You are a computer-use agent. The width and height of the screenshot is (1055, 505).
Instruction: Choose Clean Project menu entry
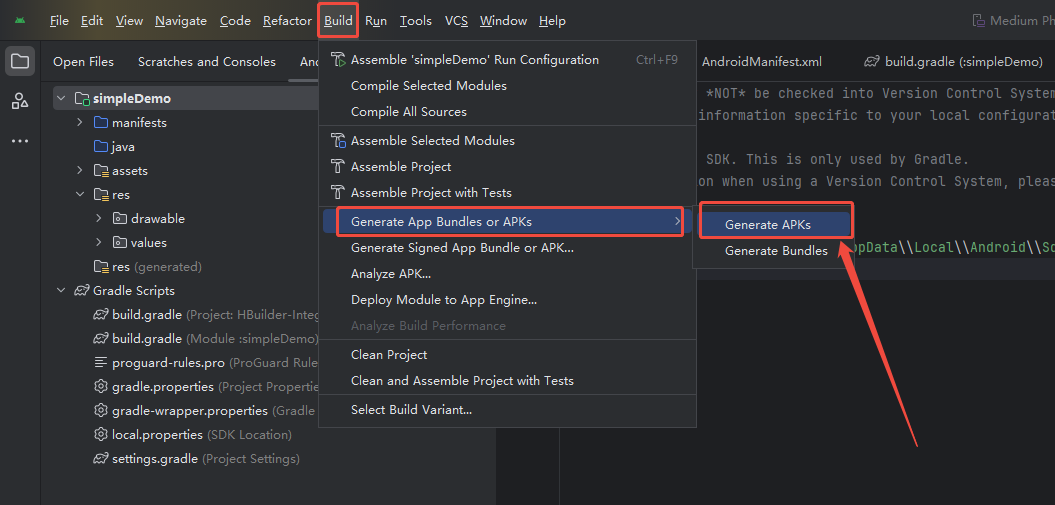(x=389, y=355)
